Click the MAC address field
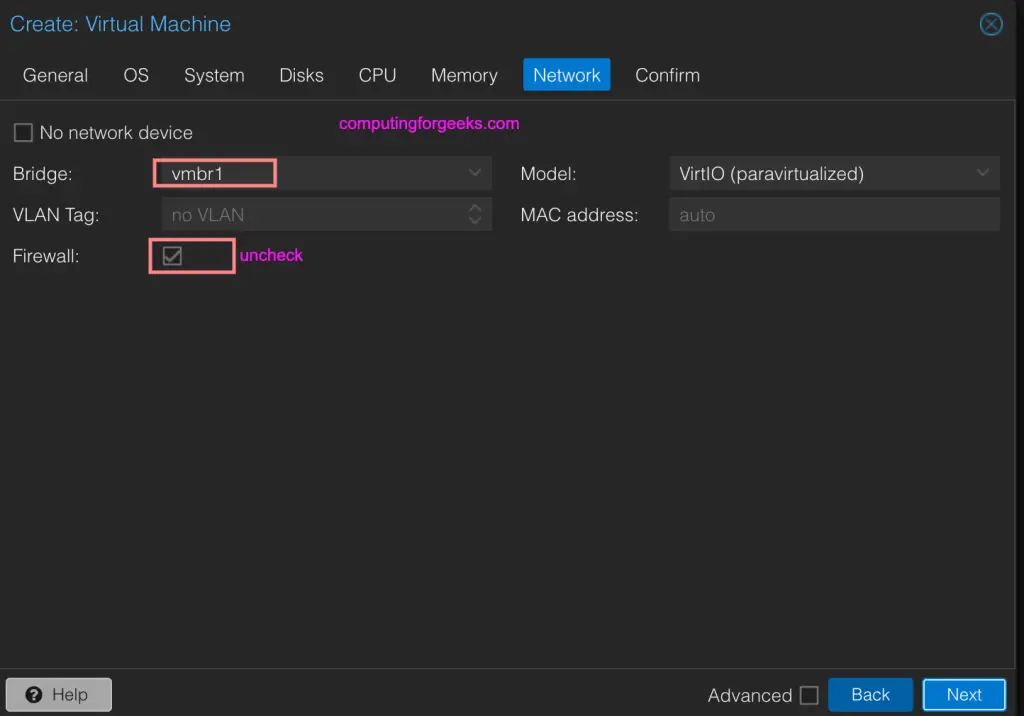Screen dimensions: 1024x716 (834, 214)
